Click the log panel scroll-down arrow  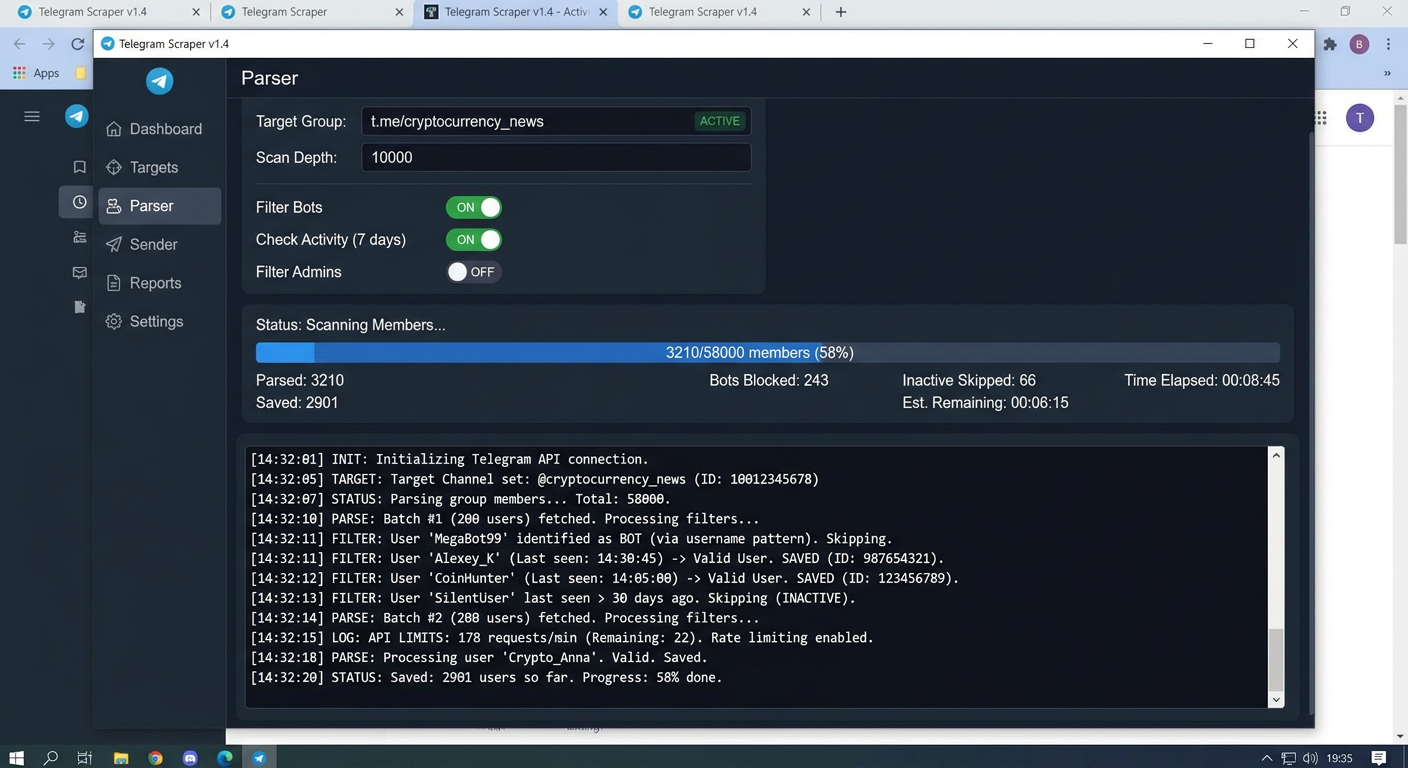pos(1276,700)
